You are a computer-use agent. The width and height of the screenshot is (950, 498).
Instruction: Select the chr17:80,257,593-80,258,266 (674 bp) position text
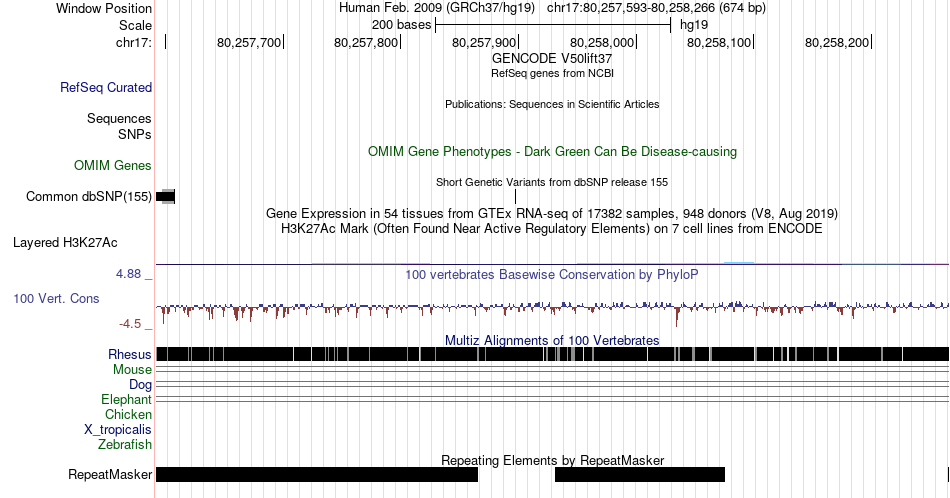pos(656,8)
